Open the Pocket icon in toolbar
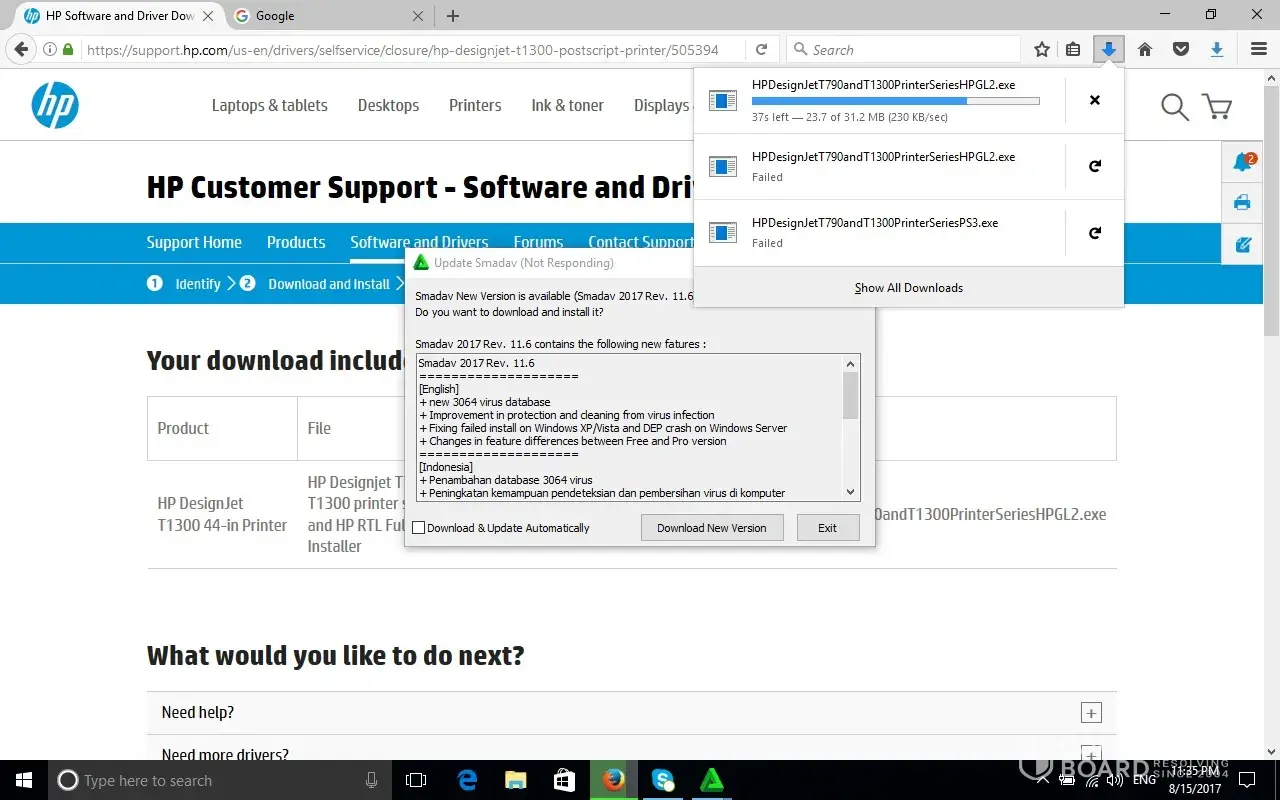The image size is (1280, 800). point(1181,50)
